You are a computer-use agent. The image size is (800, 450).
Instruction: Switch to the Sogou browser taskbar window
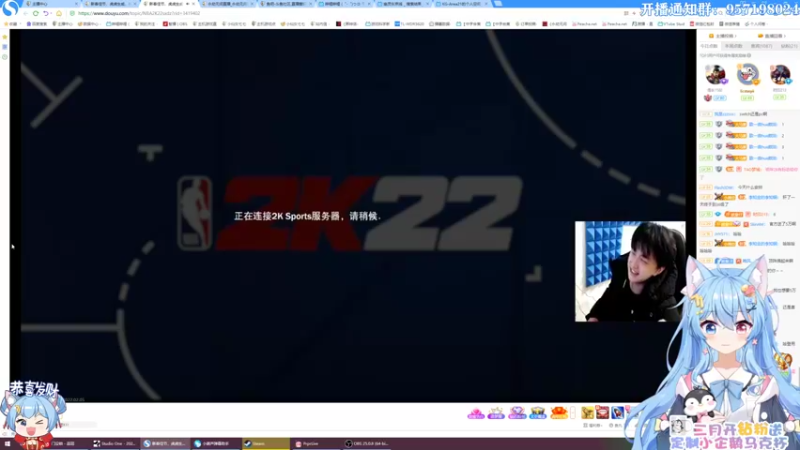tap(165, 444)
